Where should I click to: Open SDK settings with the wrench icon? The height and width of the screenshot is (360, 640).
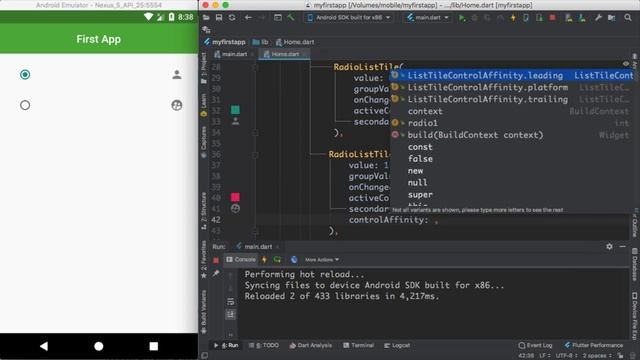point(598,18)
